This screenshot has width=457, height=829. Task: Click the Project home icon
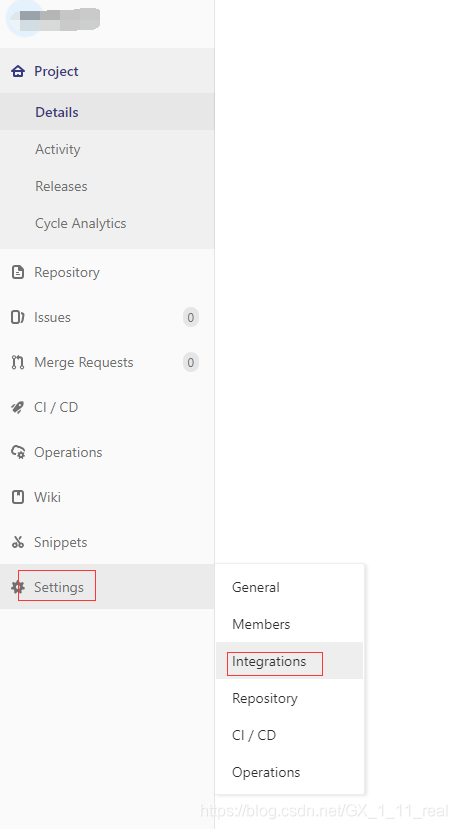tap(18, 71)
